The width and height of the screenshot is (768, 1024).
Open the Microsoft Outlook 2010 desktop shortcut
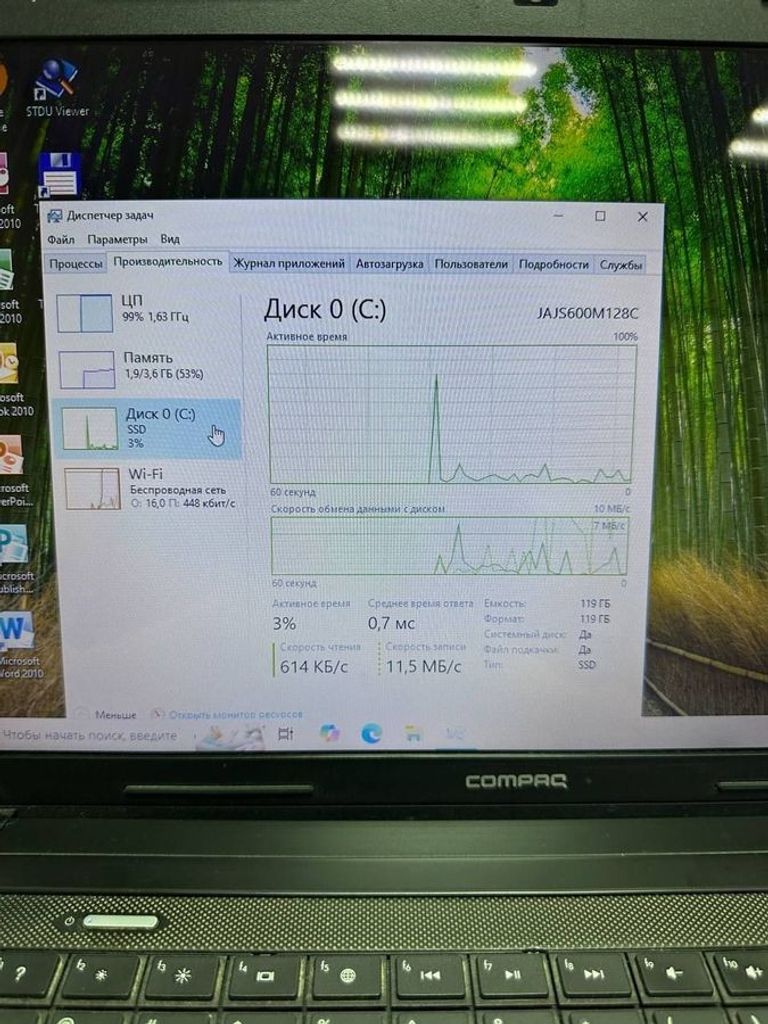click(x=14, y=380)
